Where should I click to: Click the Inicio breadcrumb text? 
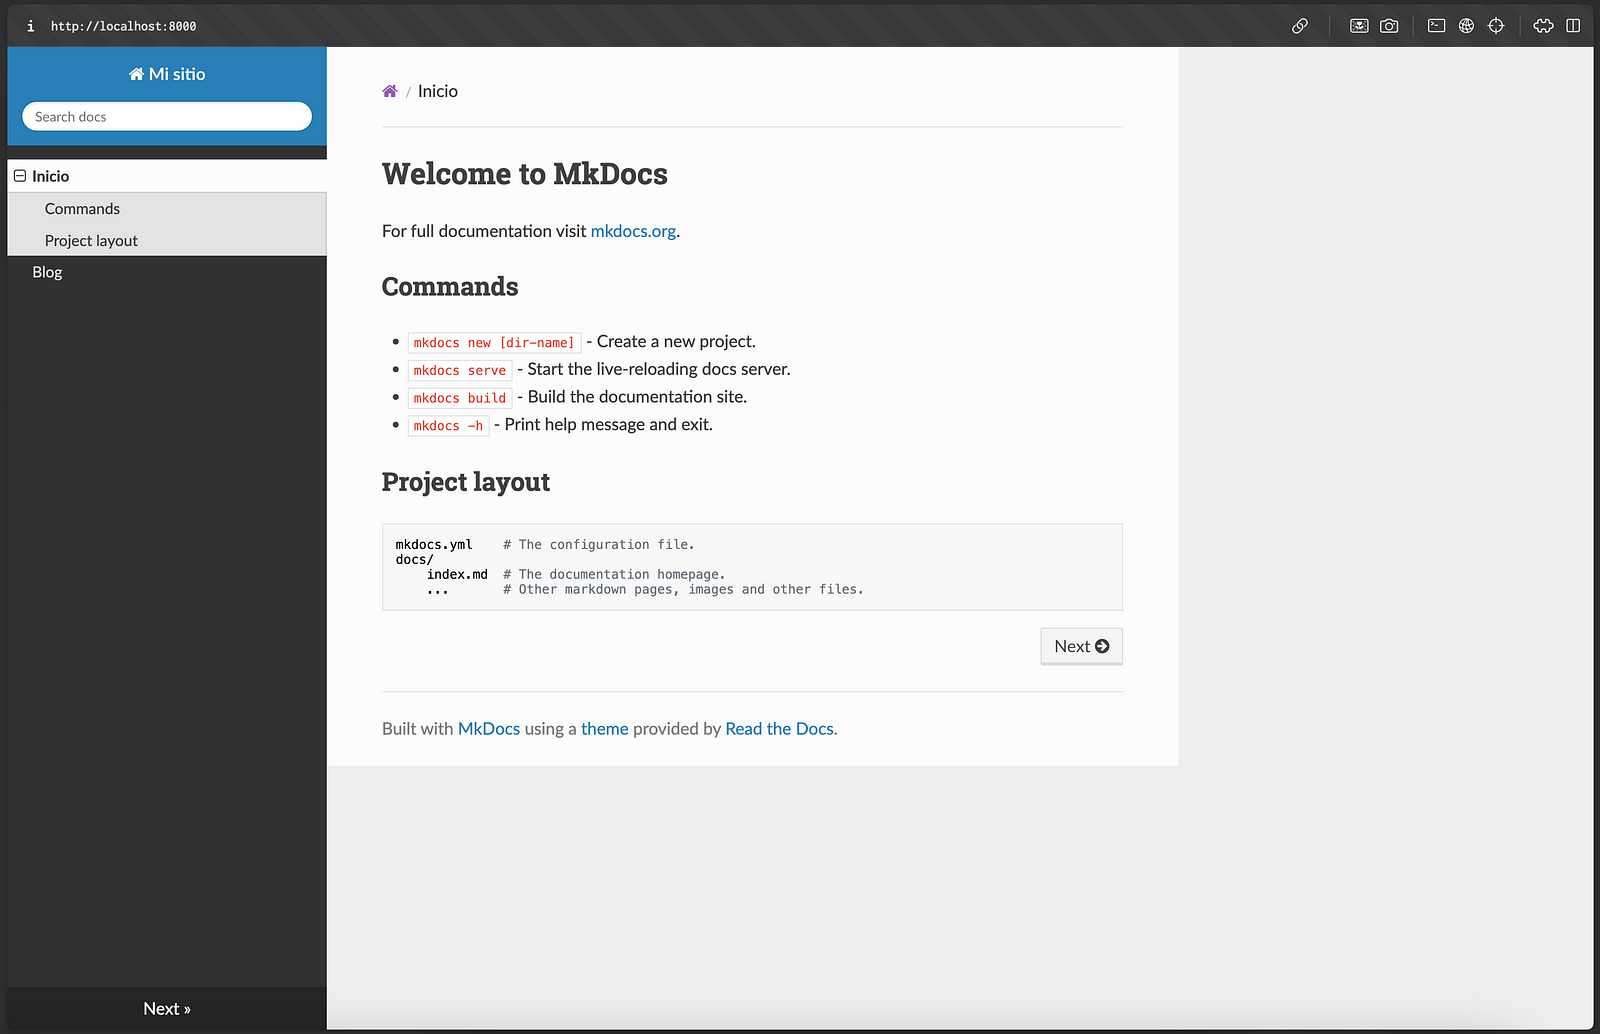tap(438, 91)
